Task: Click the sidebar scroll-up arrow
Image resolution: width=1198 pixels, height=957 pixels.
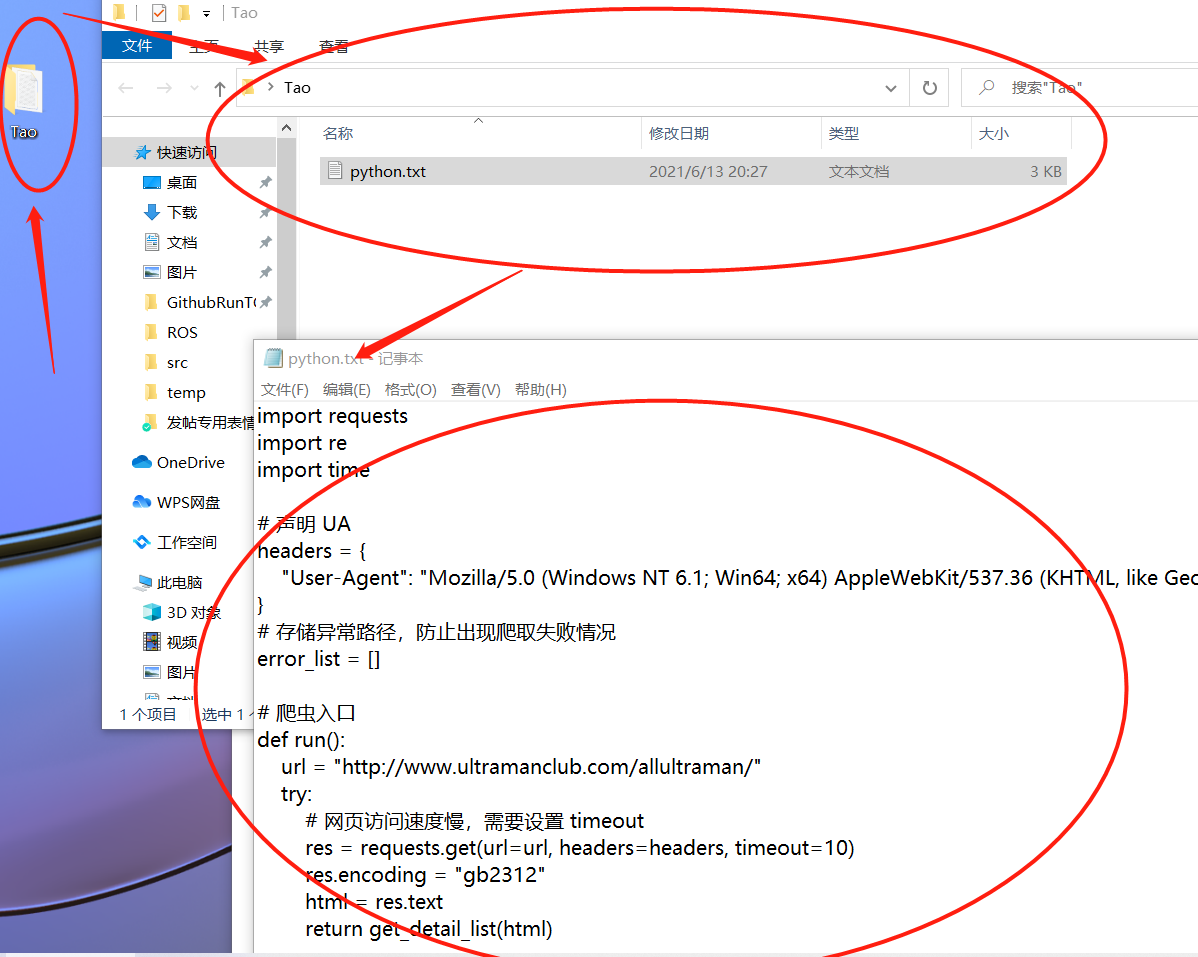Action: pyautogui.click(x=287, y=128)
